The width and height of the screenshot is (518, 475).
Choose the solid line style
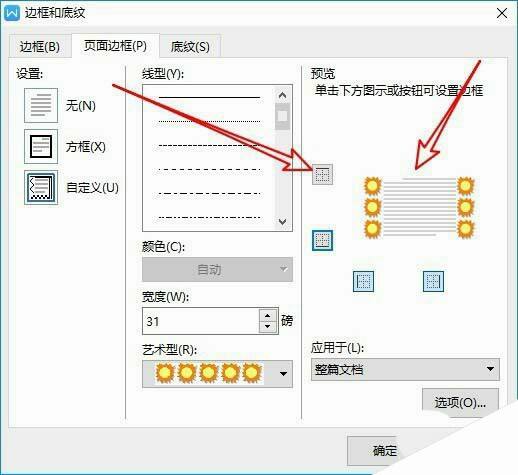tap(209, 97)
